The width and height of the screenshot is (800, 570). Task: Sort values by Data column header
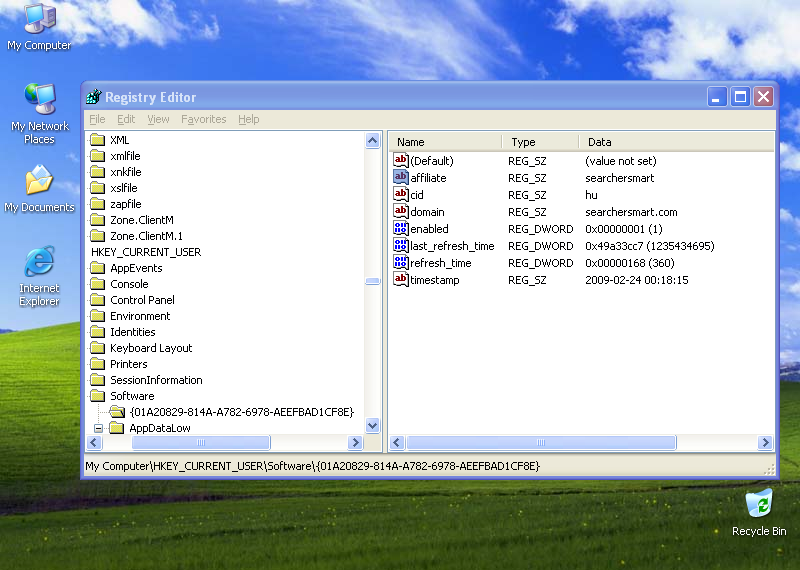click(677, 142)
